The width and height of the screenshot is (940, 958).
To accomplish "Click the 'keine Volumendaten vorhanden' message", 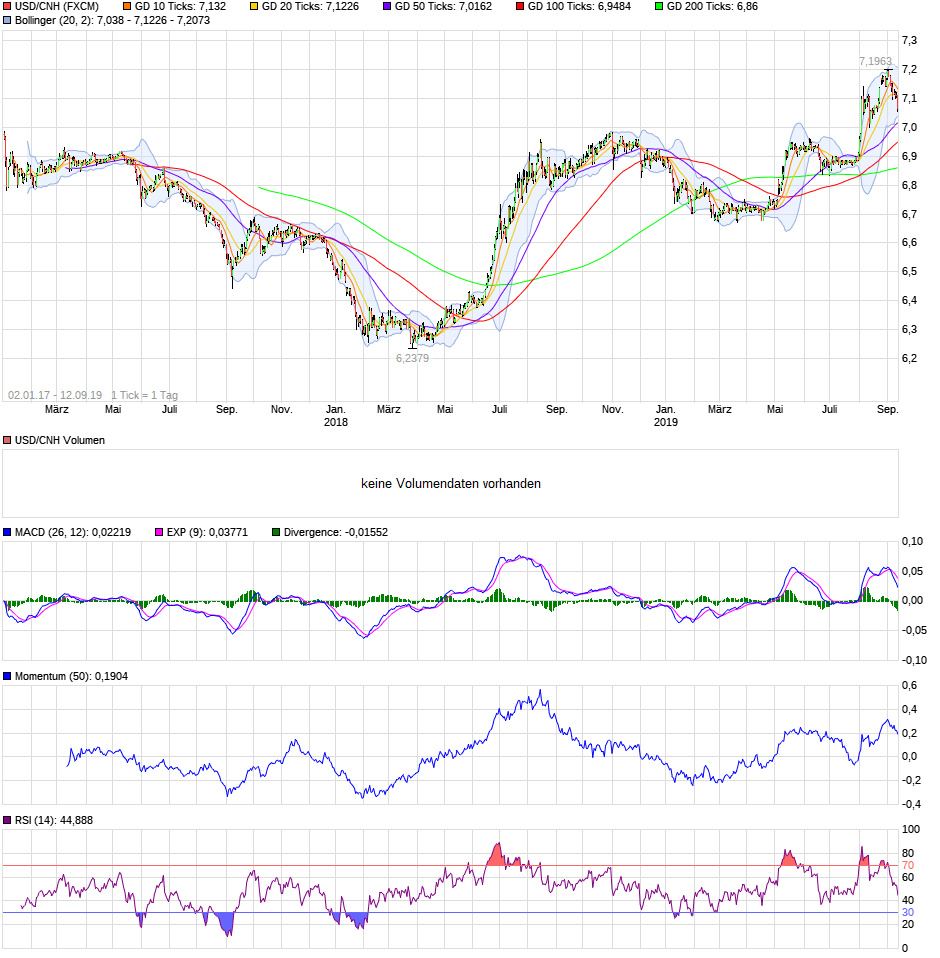I will pos(451,484).
